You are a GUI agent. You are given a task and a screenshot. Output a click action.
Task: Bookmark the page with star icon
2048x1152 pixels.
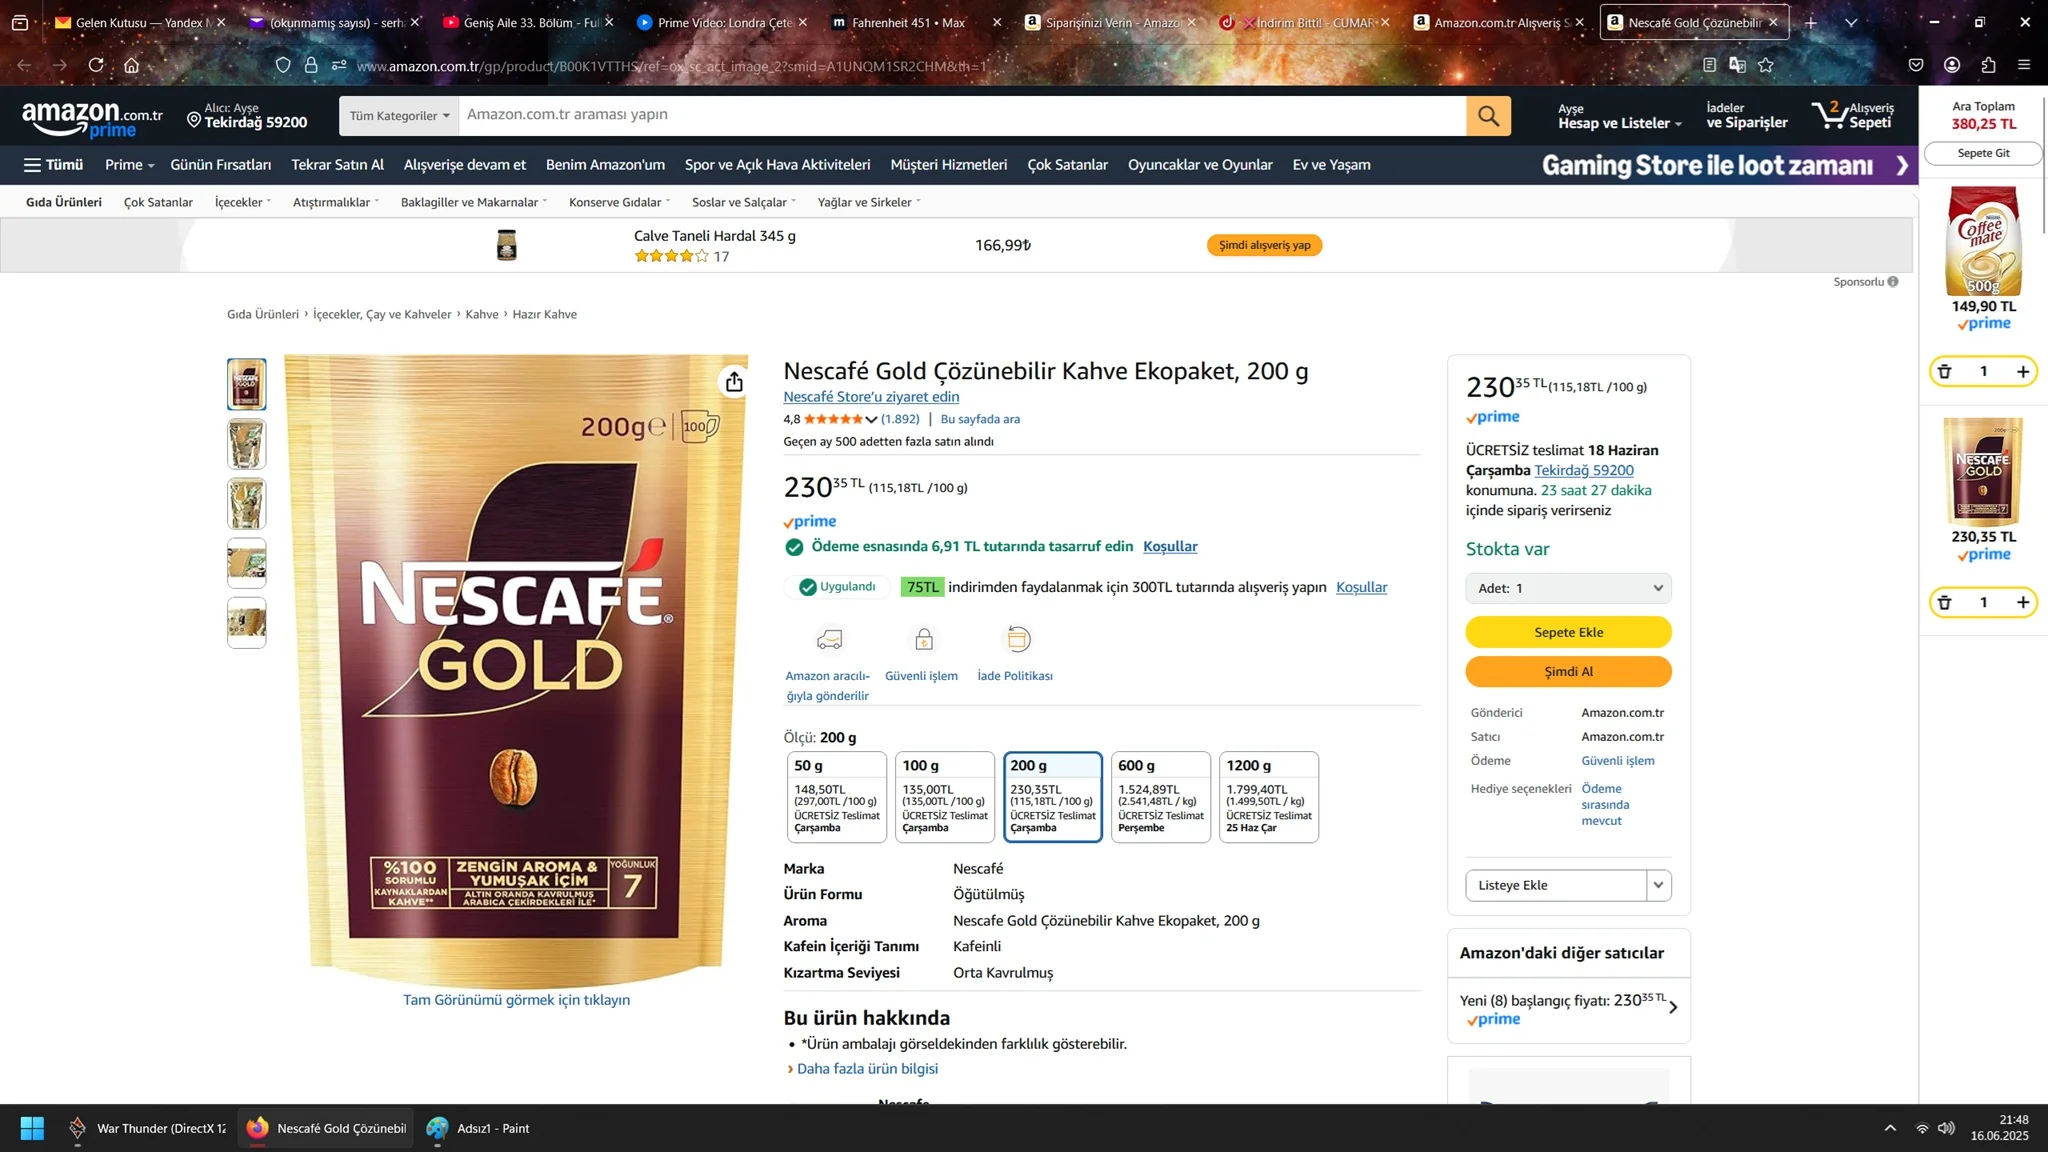click(1766, 65)
